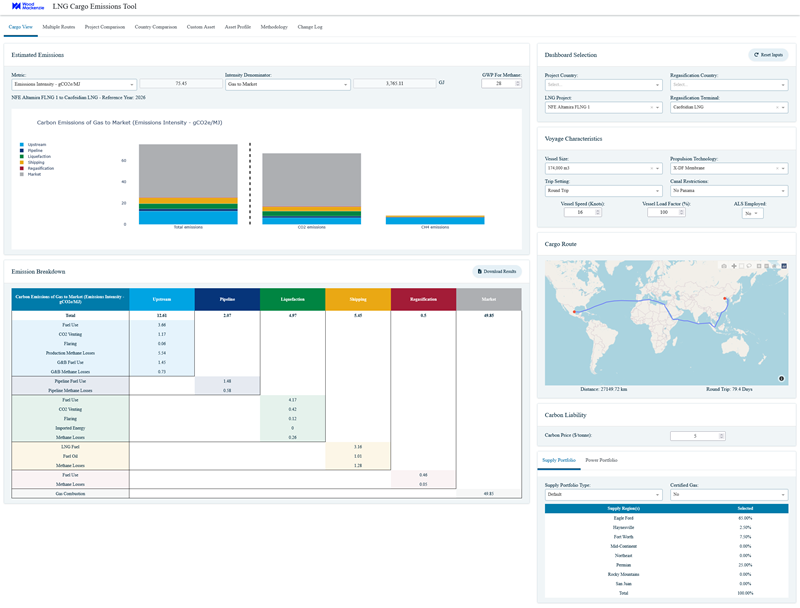The image size is (800, 608).
Task: Open the Canal Restrictions dropdown
Action: coord(728,191)
